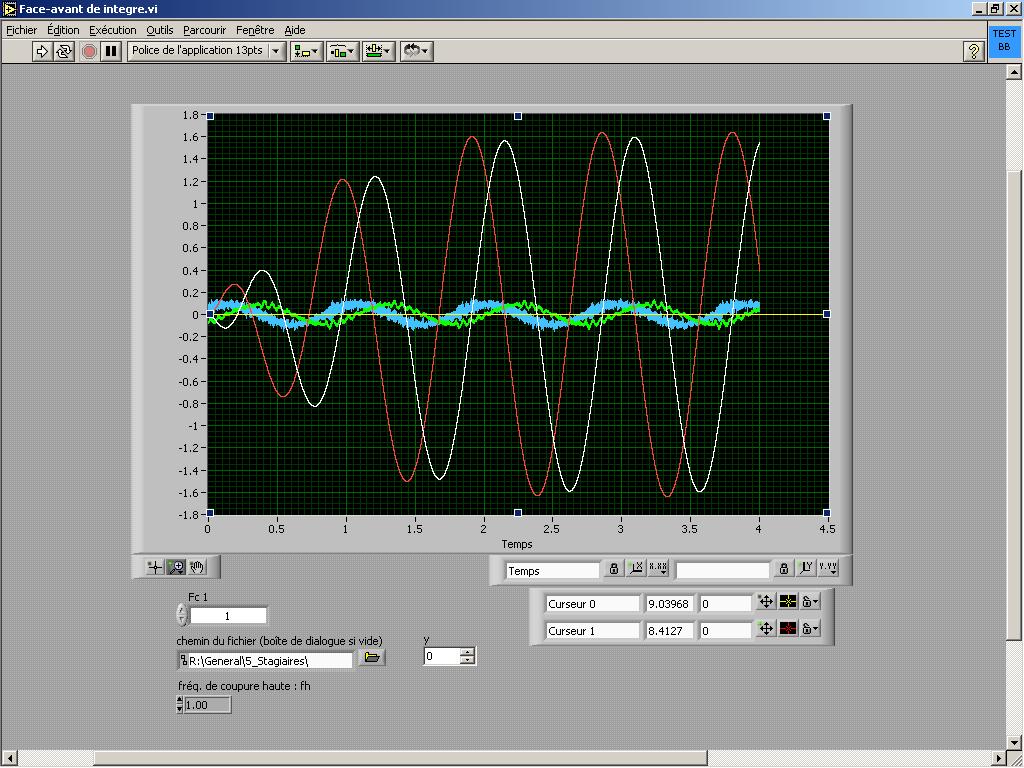Image resolution: width=1024 pixels, height=768 pixels.
Task: Select the graph zoom magnifier tool
Action: click(176, 567)
